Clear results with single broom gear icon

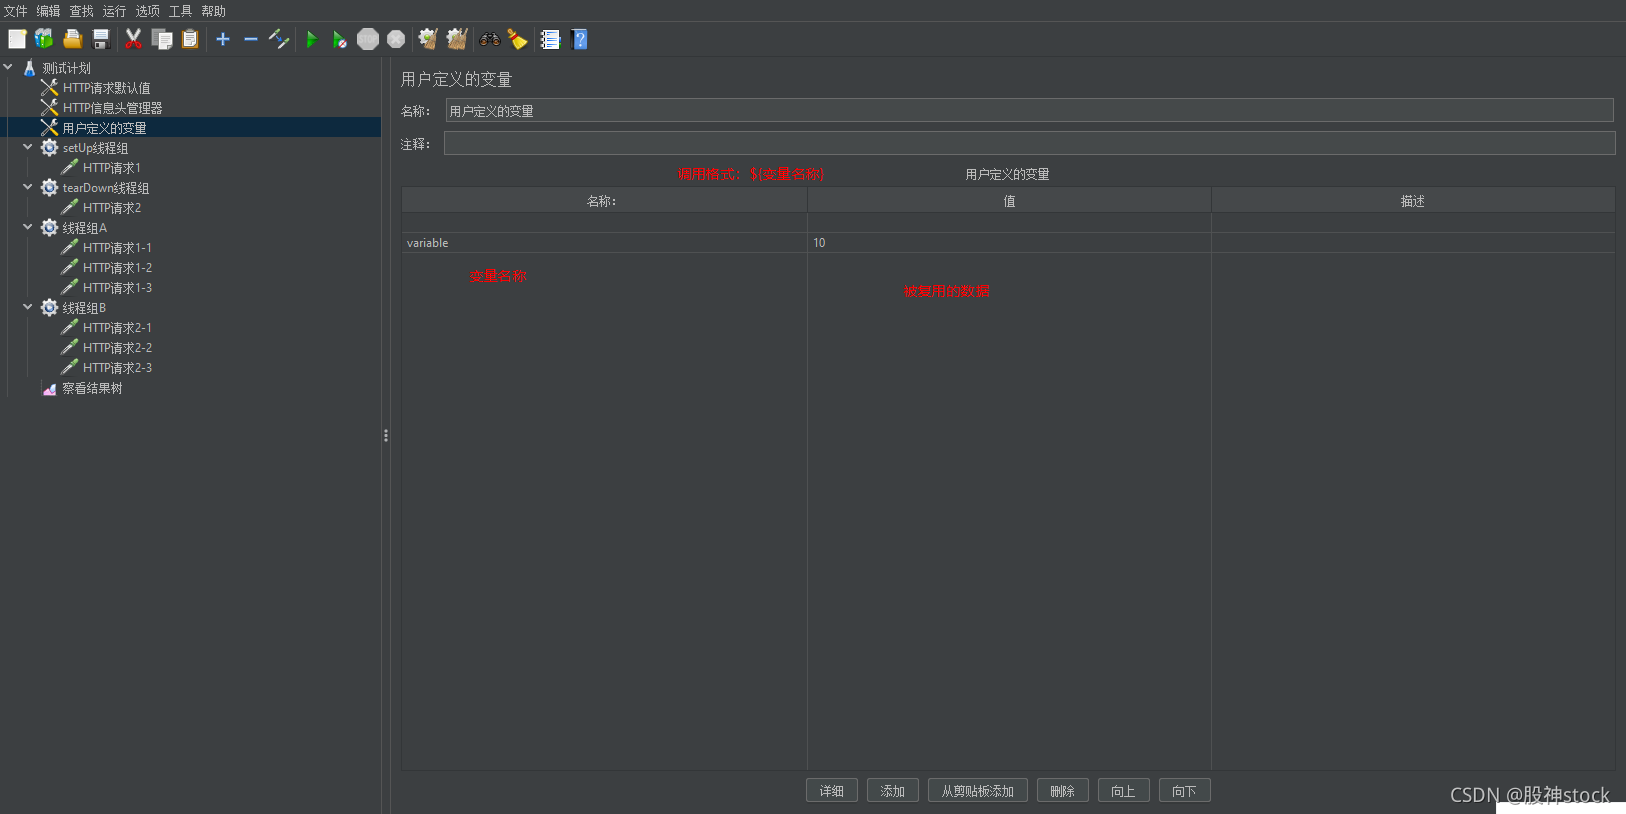(x=428, y=39)
